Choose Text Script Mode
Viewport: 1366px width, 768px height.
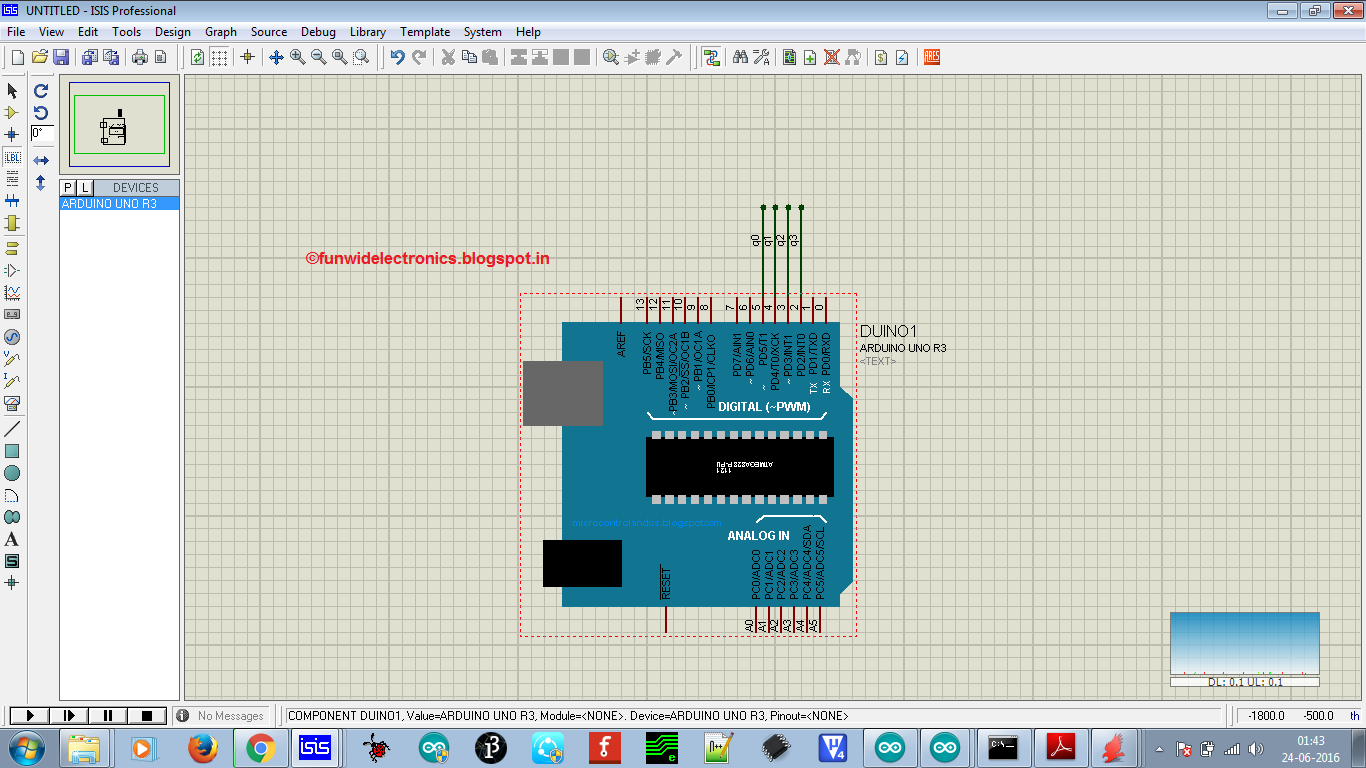click(x=13, y=179)
